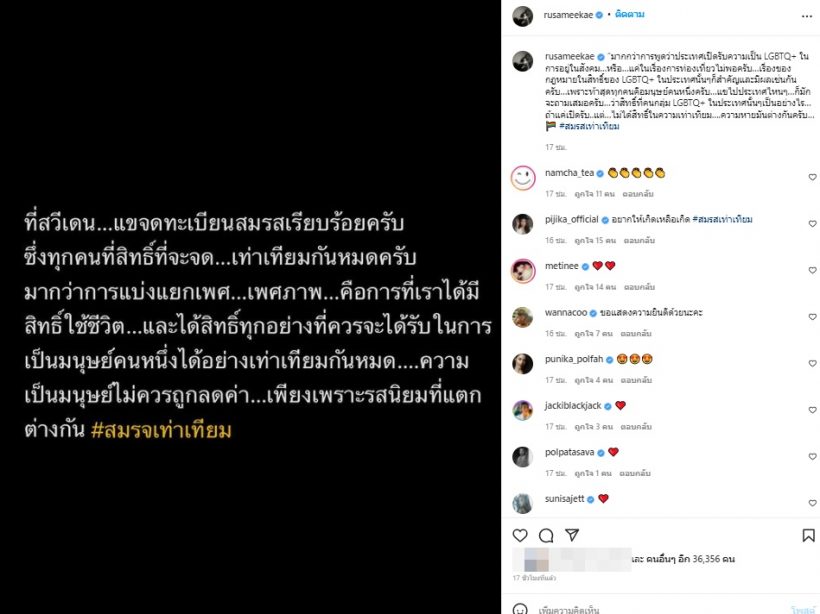Click add comment input field
Image resolution: width=820 pixels, height=614 pixels.
pos(662,609)
